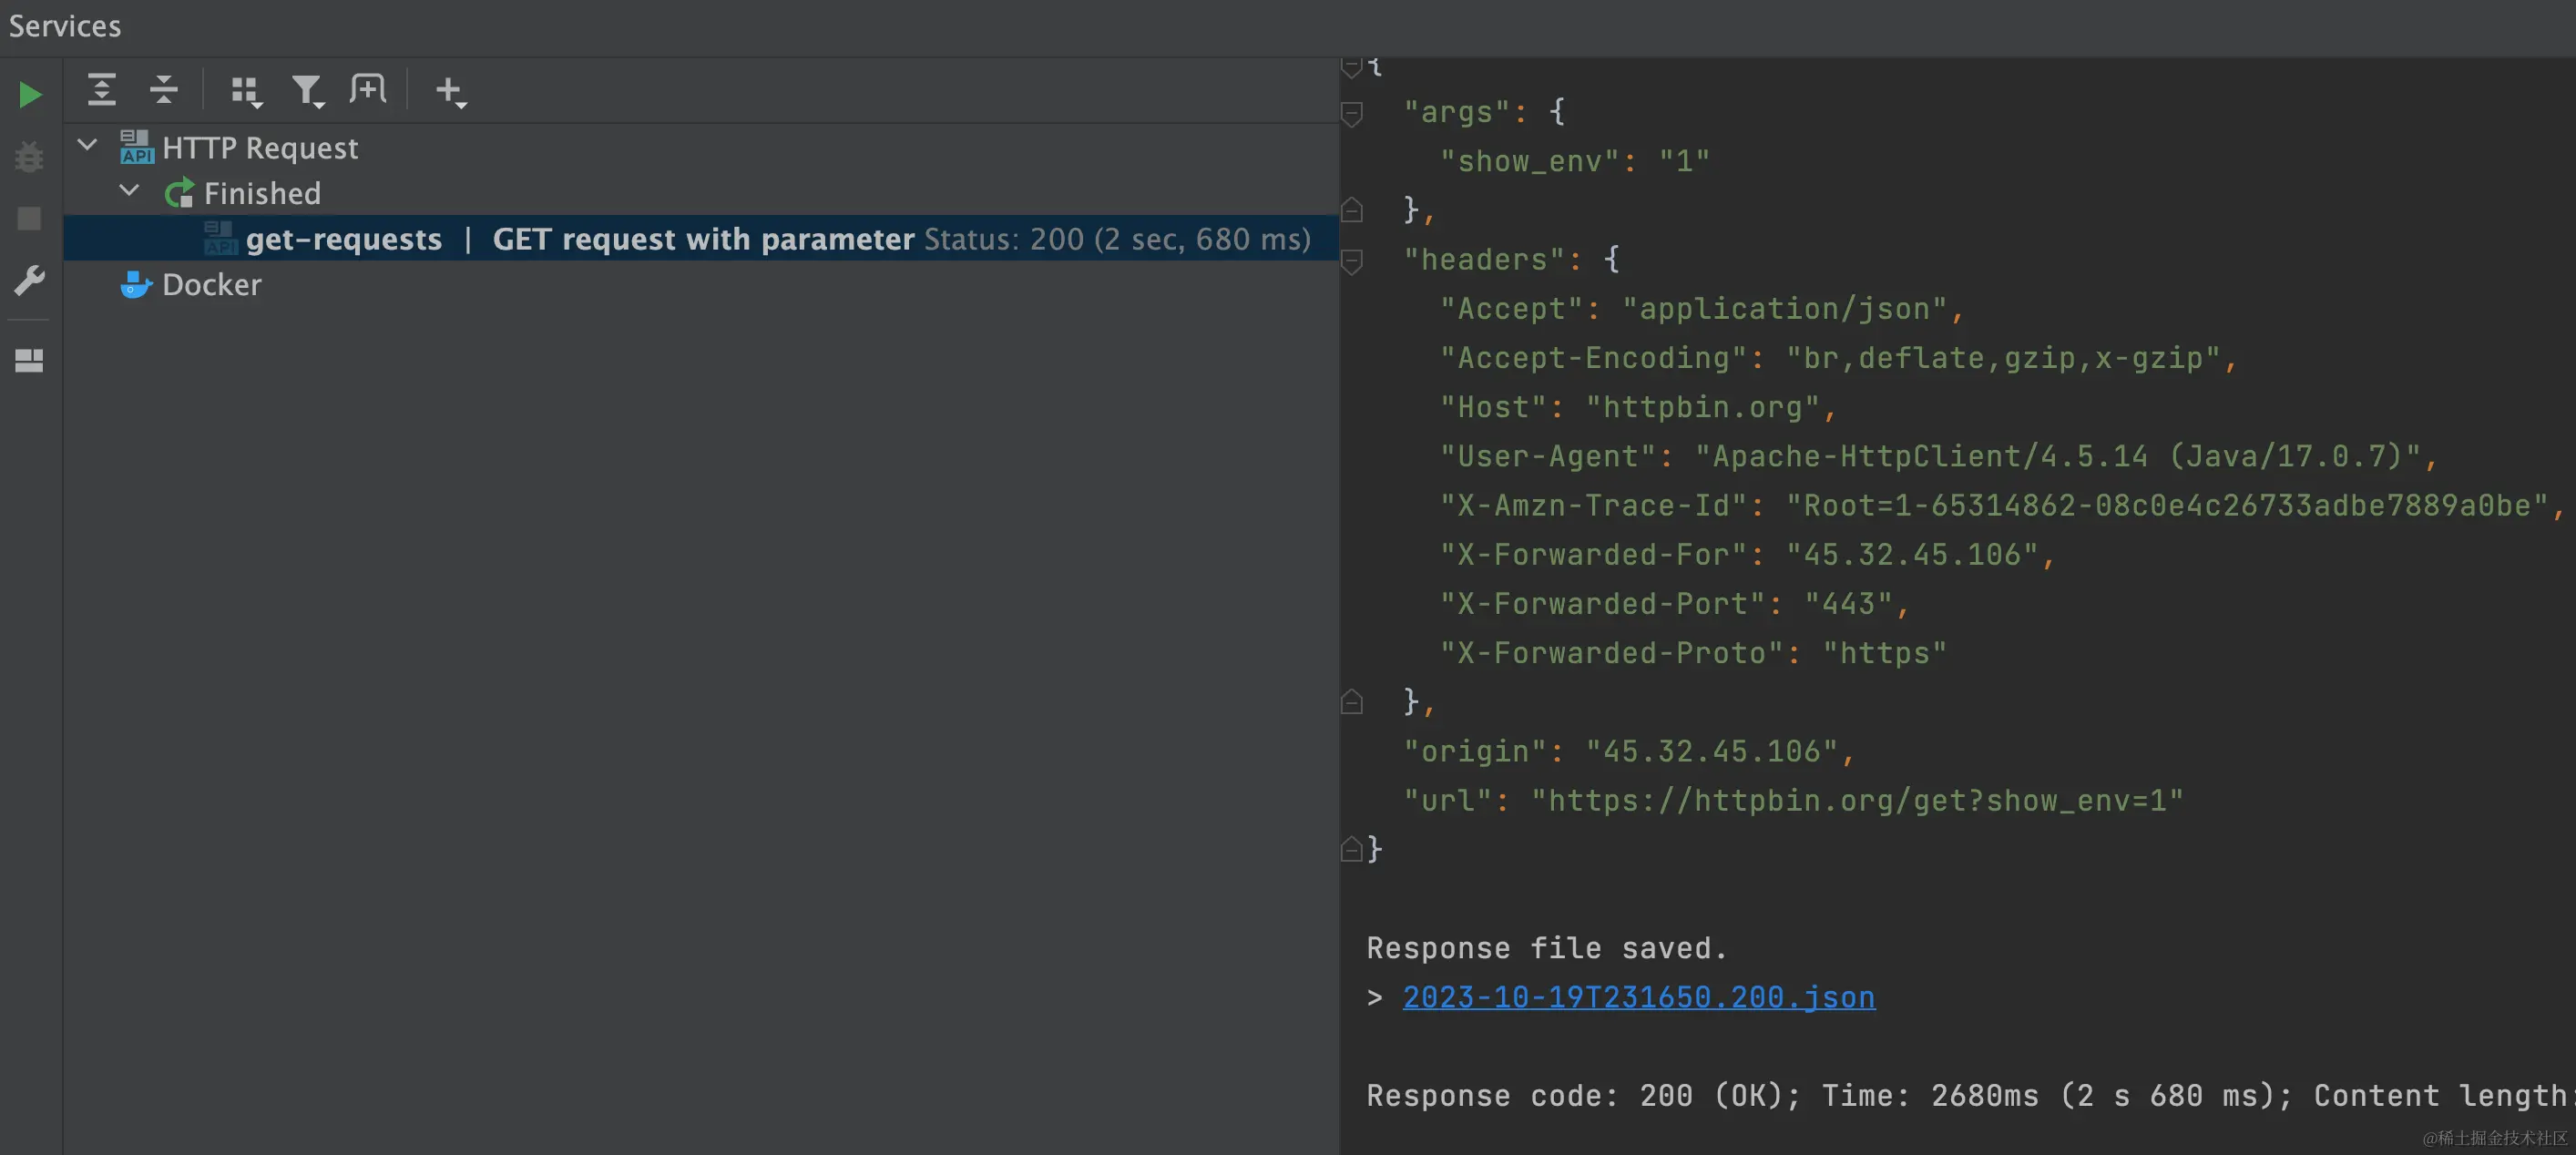This screenshot has height=1155, width=2576.
Task: Click the "Accept-Encoding" header line
Action: (x=1838, y=358)
